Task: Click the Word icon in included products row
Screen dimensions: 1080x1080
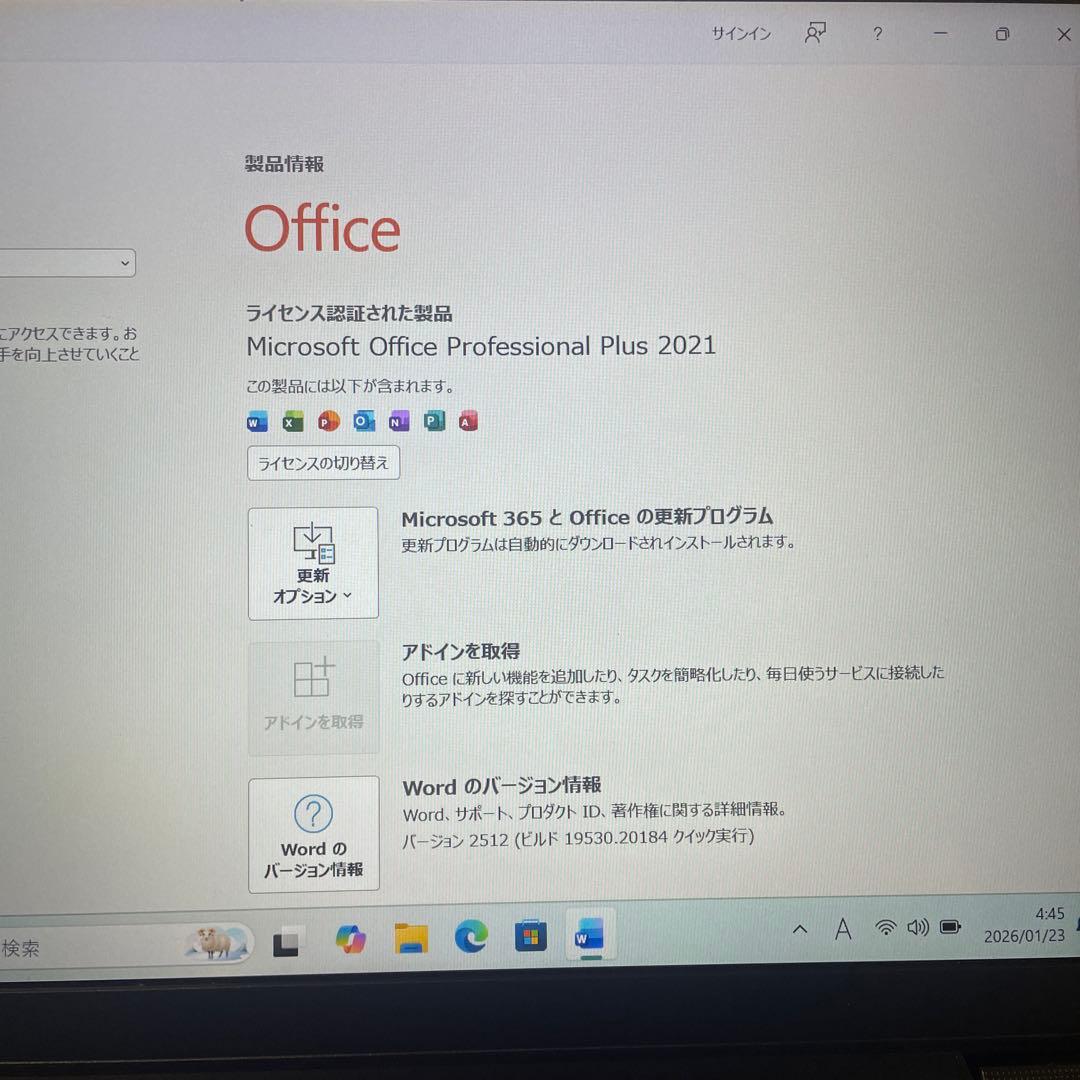Action: 256,421
